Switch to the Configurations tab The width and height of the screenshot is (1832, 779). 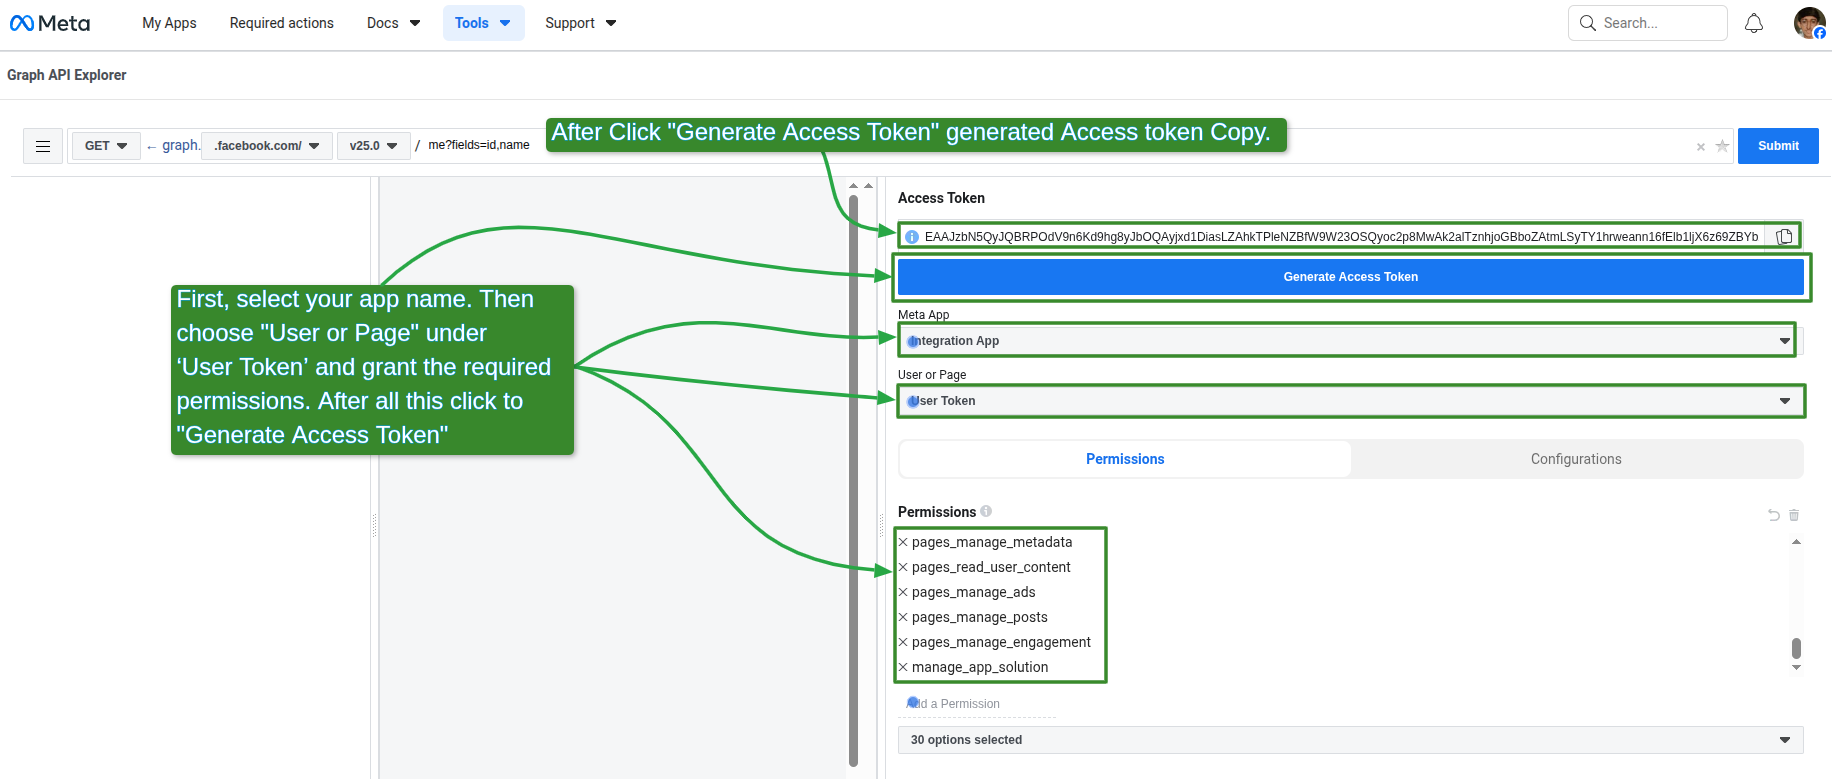pos(1576,459)
